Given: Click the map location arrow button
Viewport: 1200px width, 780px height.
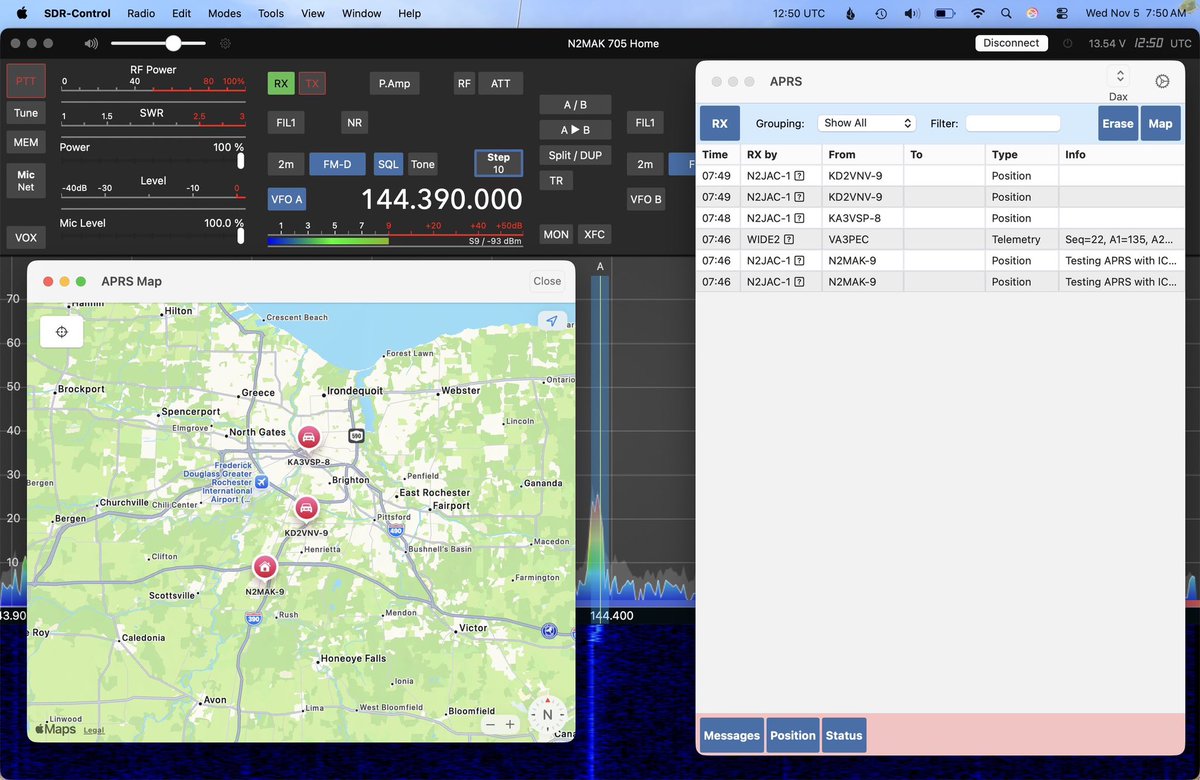Looking at the screenshot, I should [x=551, y=321].
